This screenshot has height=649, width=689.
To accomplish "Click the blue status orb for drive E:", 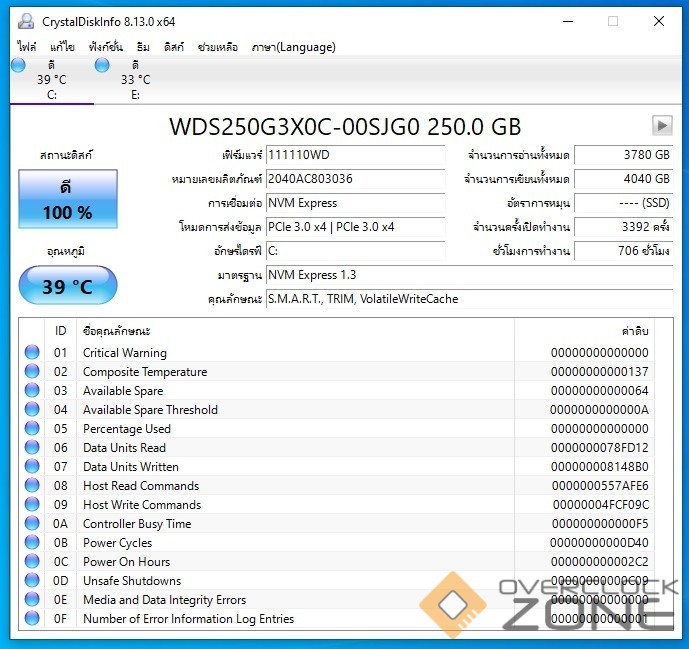I will click(x=102, y=65).
